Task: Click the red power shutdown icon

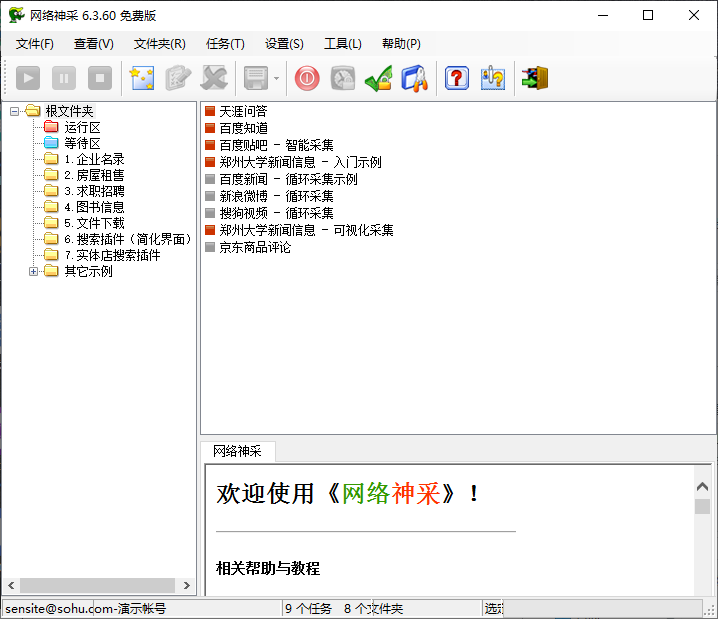Action: point(307,78)
